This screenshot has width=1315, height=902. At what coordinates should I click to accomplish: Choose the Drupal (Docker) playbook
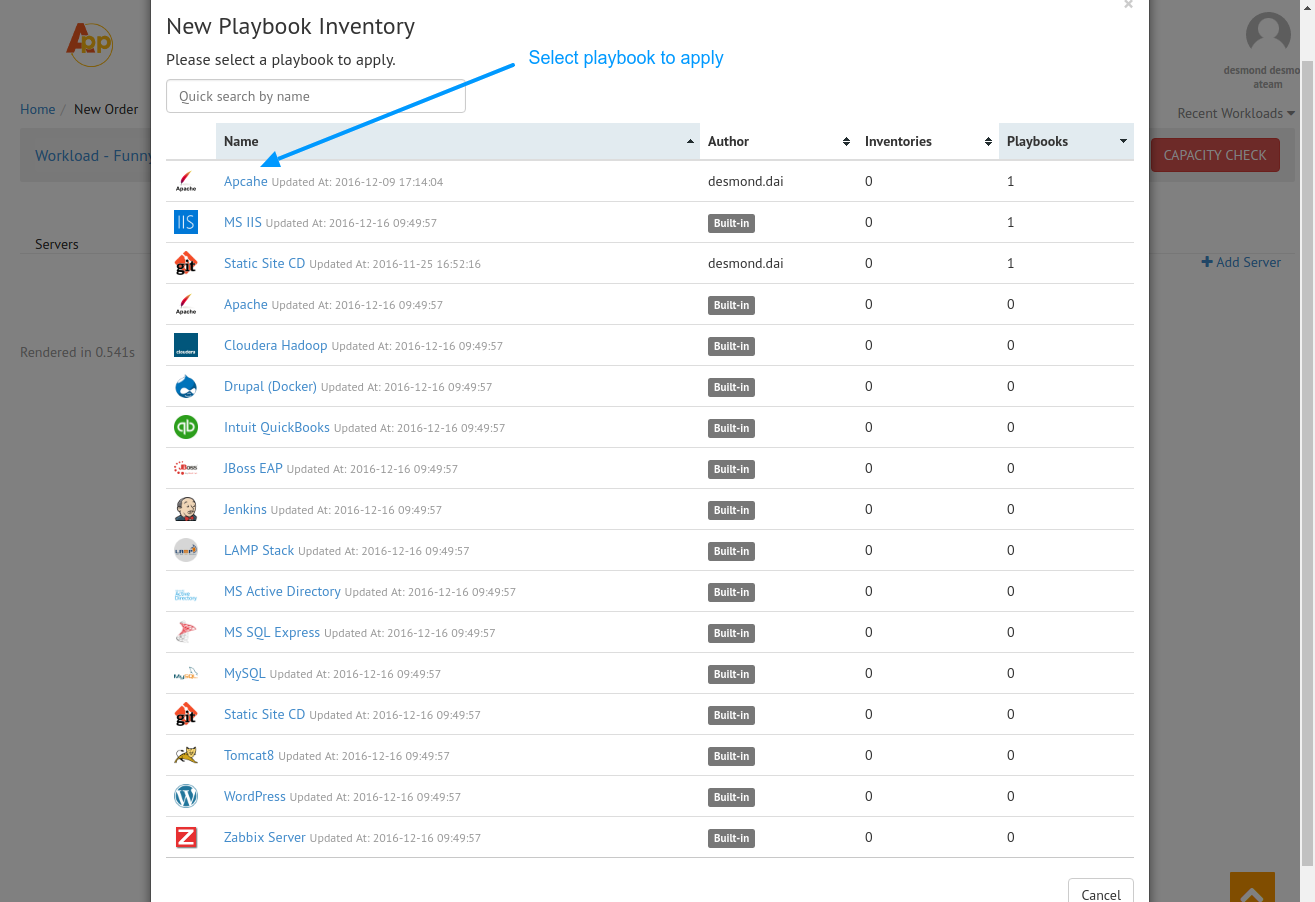(270, 386)
